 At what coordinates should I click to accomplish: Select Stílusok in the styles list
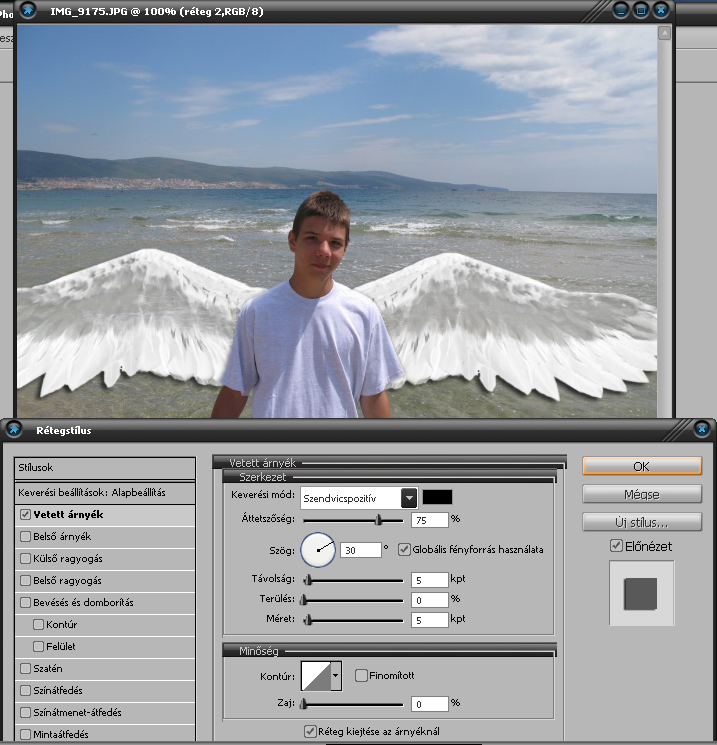point(105,468)
